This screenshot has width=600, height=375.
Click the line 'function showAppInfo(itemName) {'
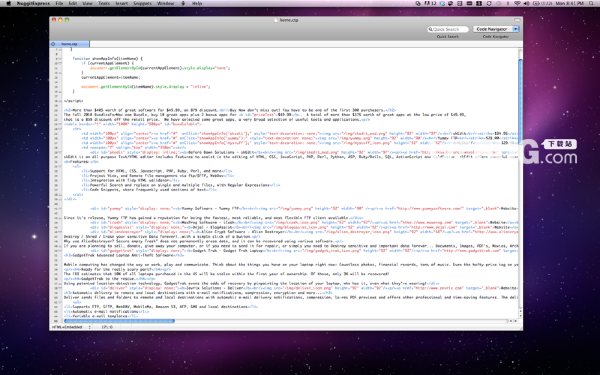pyautogui.click(x=108, y=59)
